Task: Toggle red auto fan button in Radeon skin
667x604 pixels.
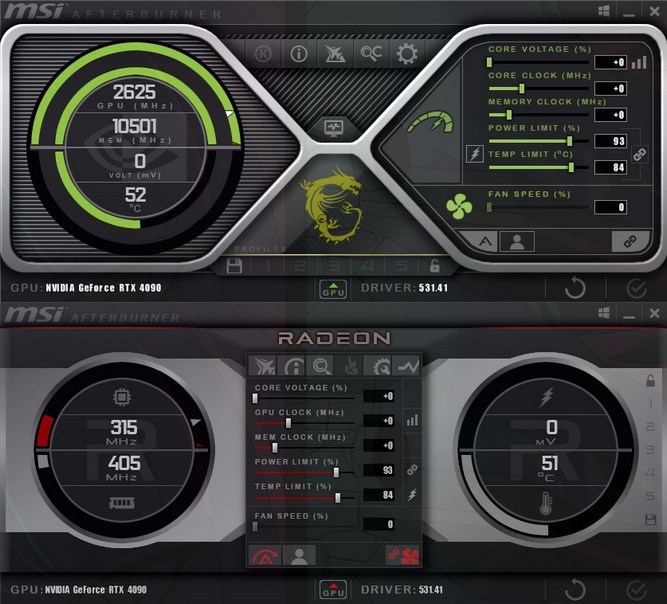Action: point(264,556)
